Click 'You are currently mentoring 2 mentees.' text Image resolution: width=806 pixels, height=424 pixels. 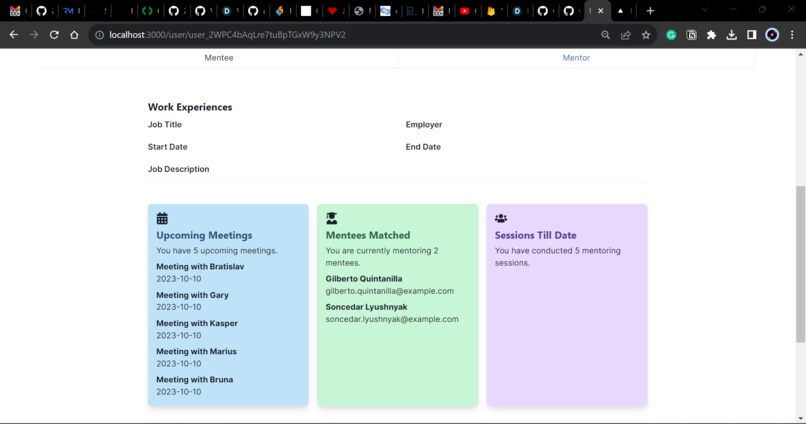(381, 256)
